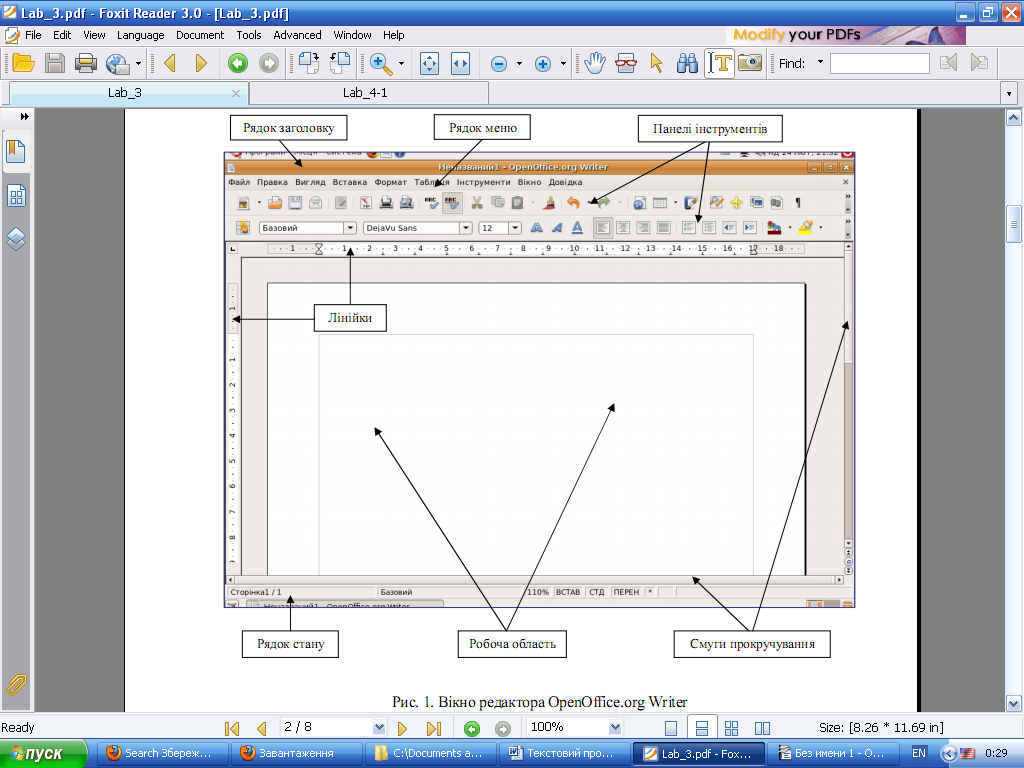Click the Print icon

[x=86, y=63]
